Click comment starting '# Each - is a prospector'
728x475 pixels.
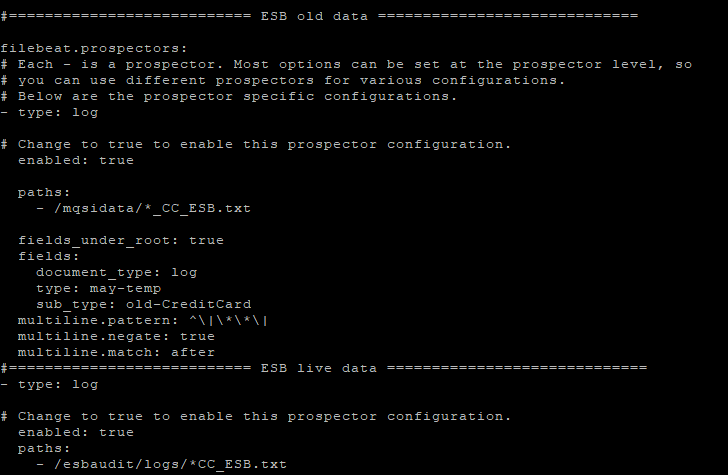click(x=346, y=65)
